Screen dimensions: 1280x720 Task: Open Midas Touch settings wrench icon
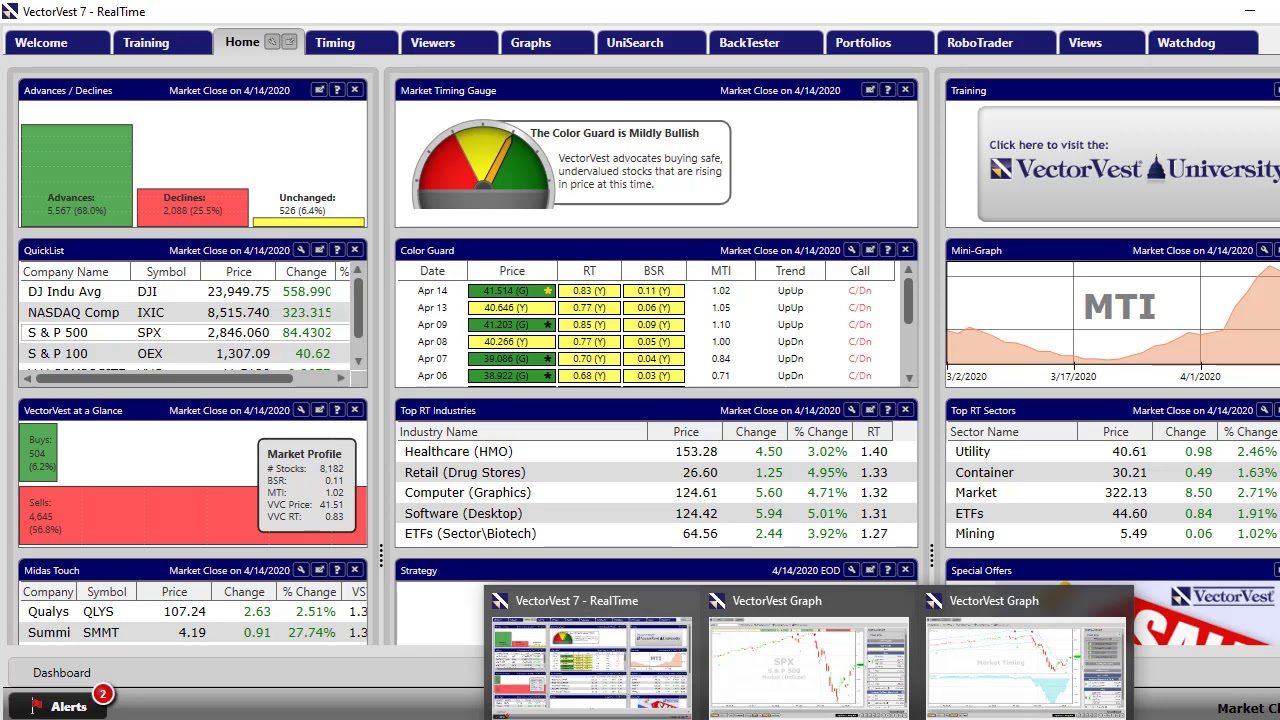[301, 570]
